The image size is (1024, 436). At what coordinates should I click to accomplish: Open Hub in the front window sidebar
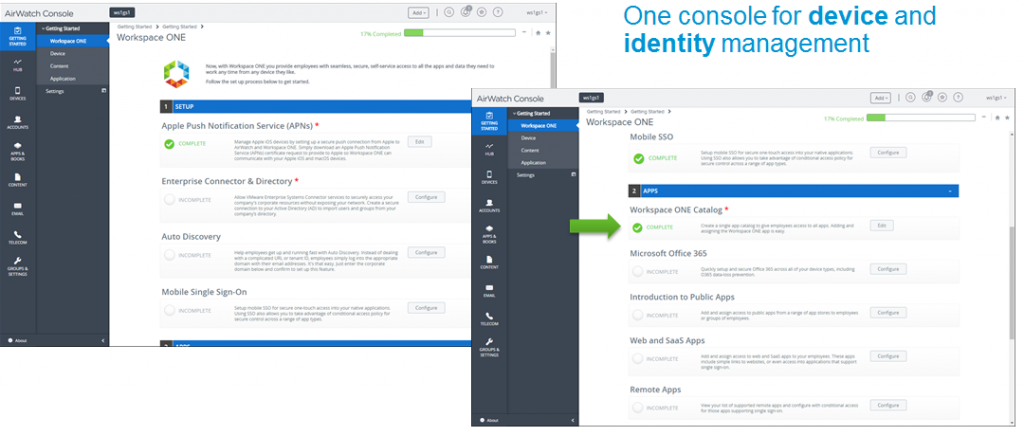[x=489, y=149]
